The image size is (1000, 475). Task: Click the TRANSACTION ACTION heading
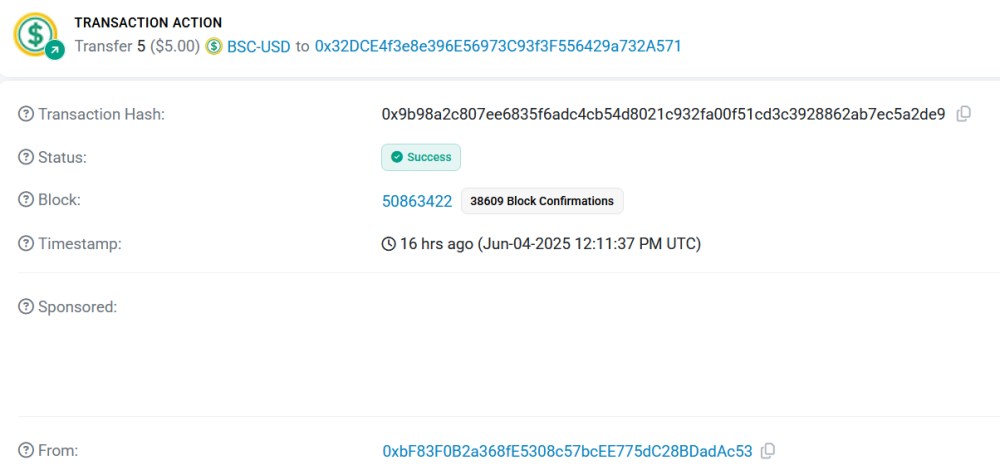(148, 22)
